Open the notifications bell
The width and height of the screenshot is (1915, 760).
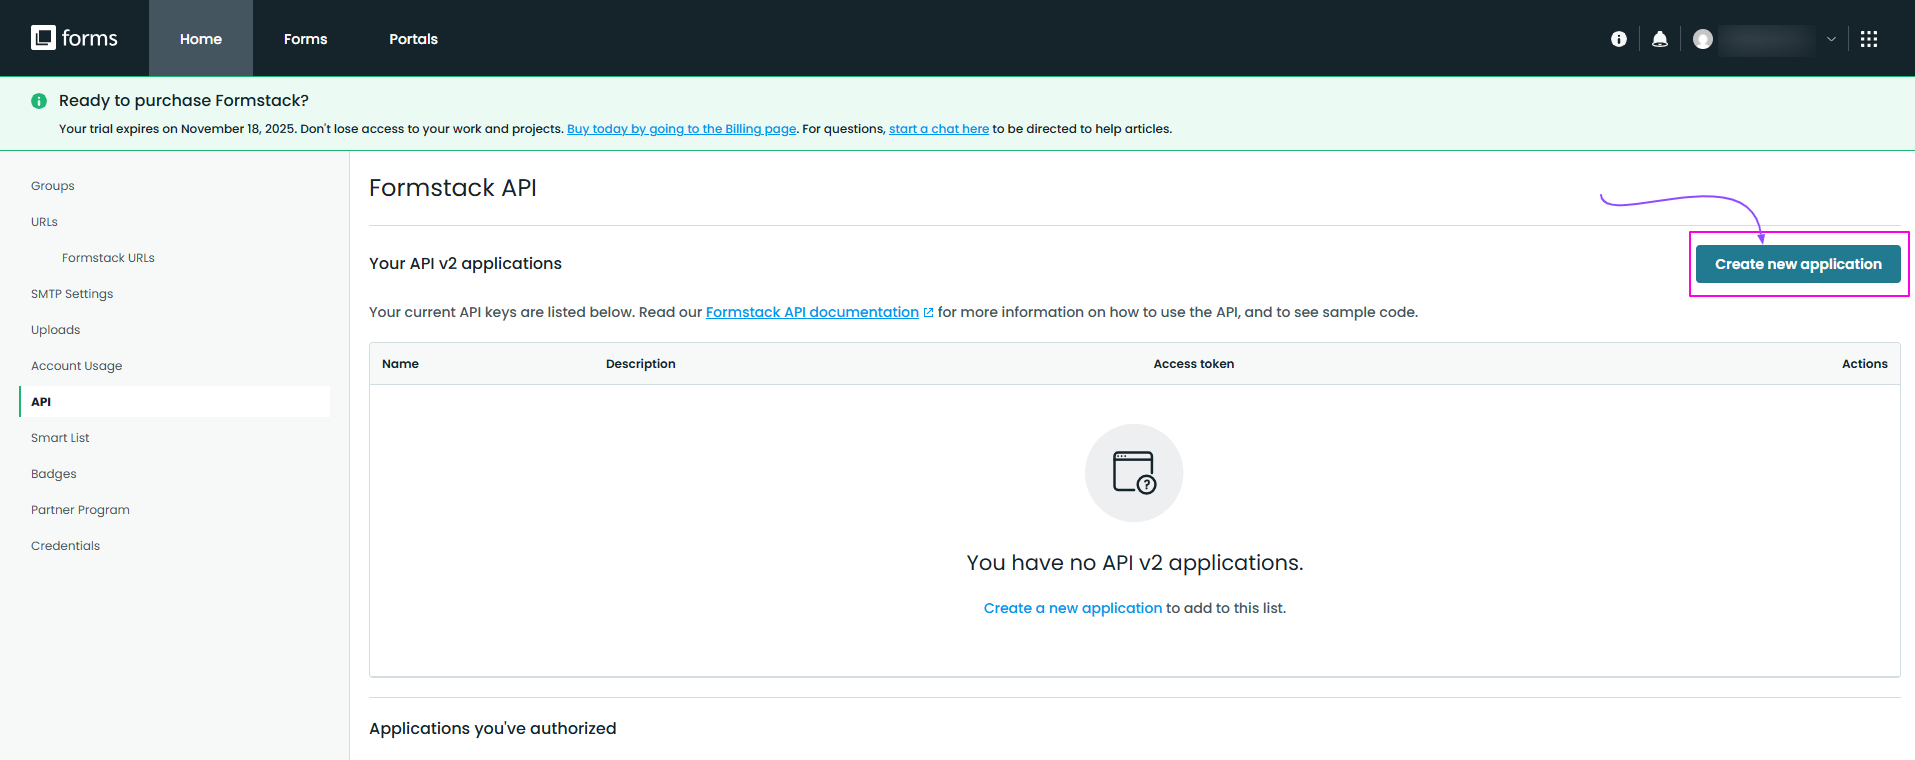[1659, 39]
